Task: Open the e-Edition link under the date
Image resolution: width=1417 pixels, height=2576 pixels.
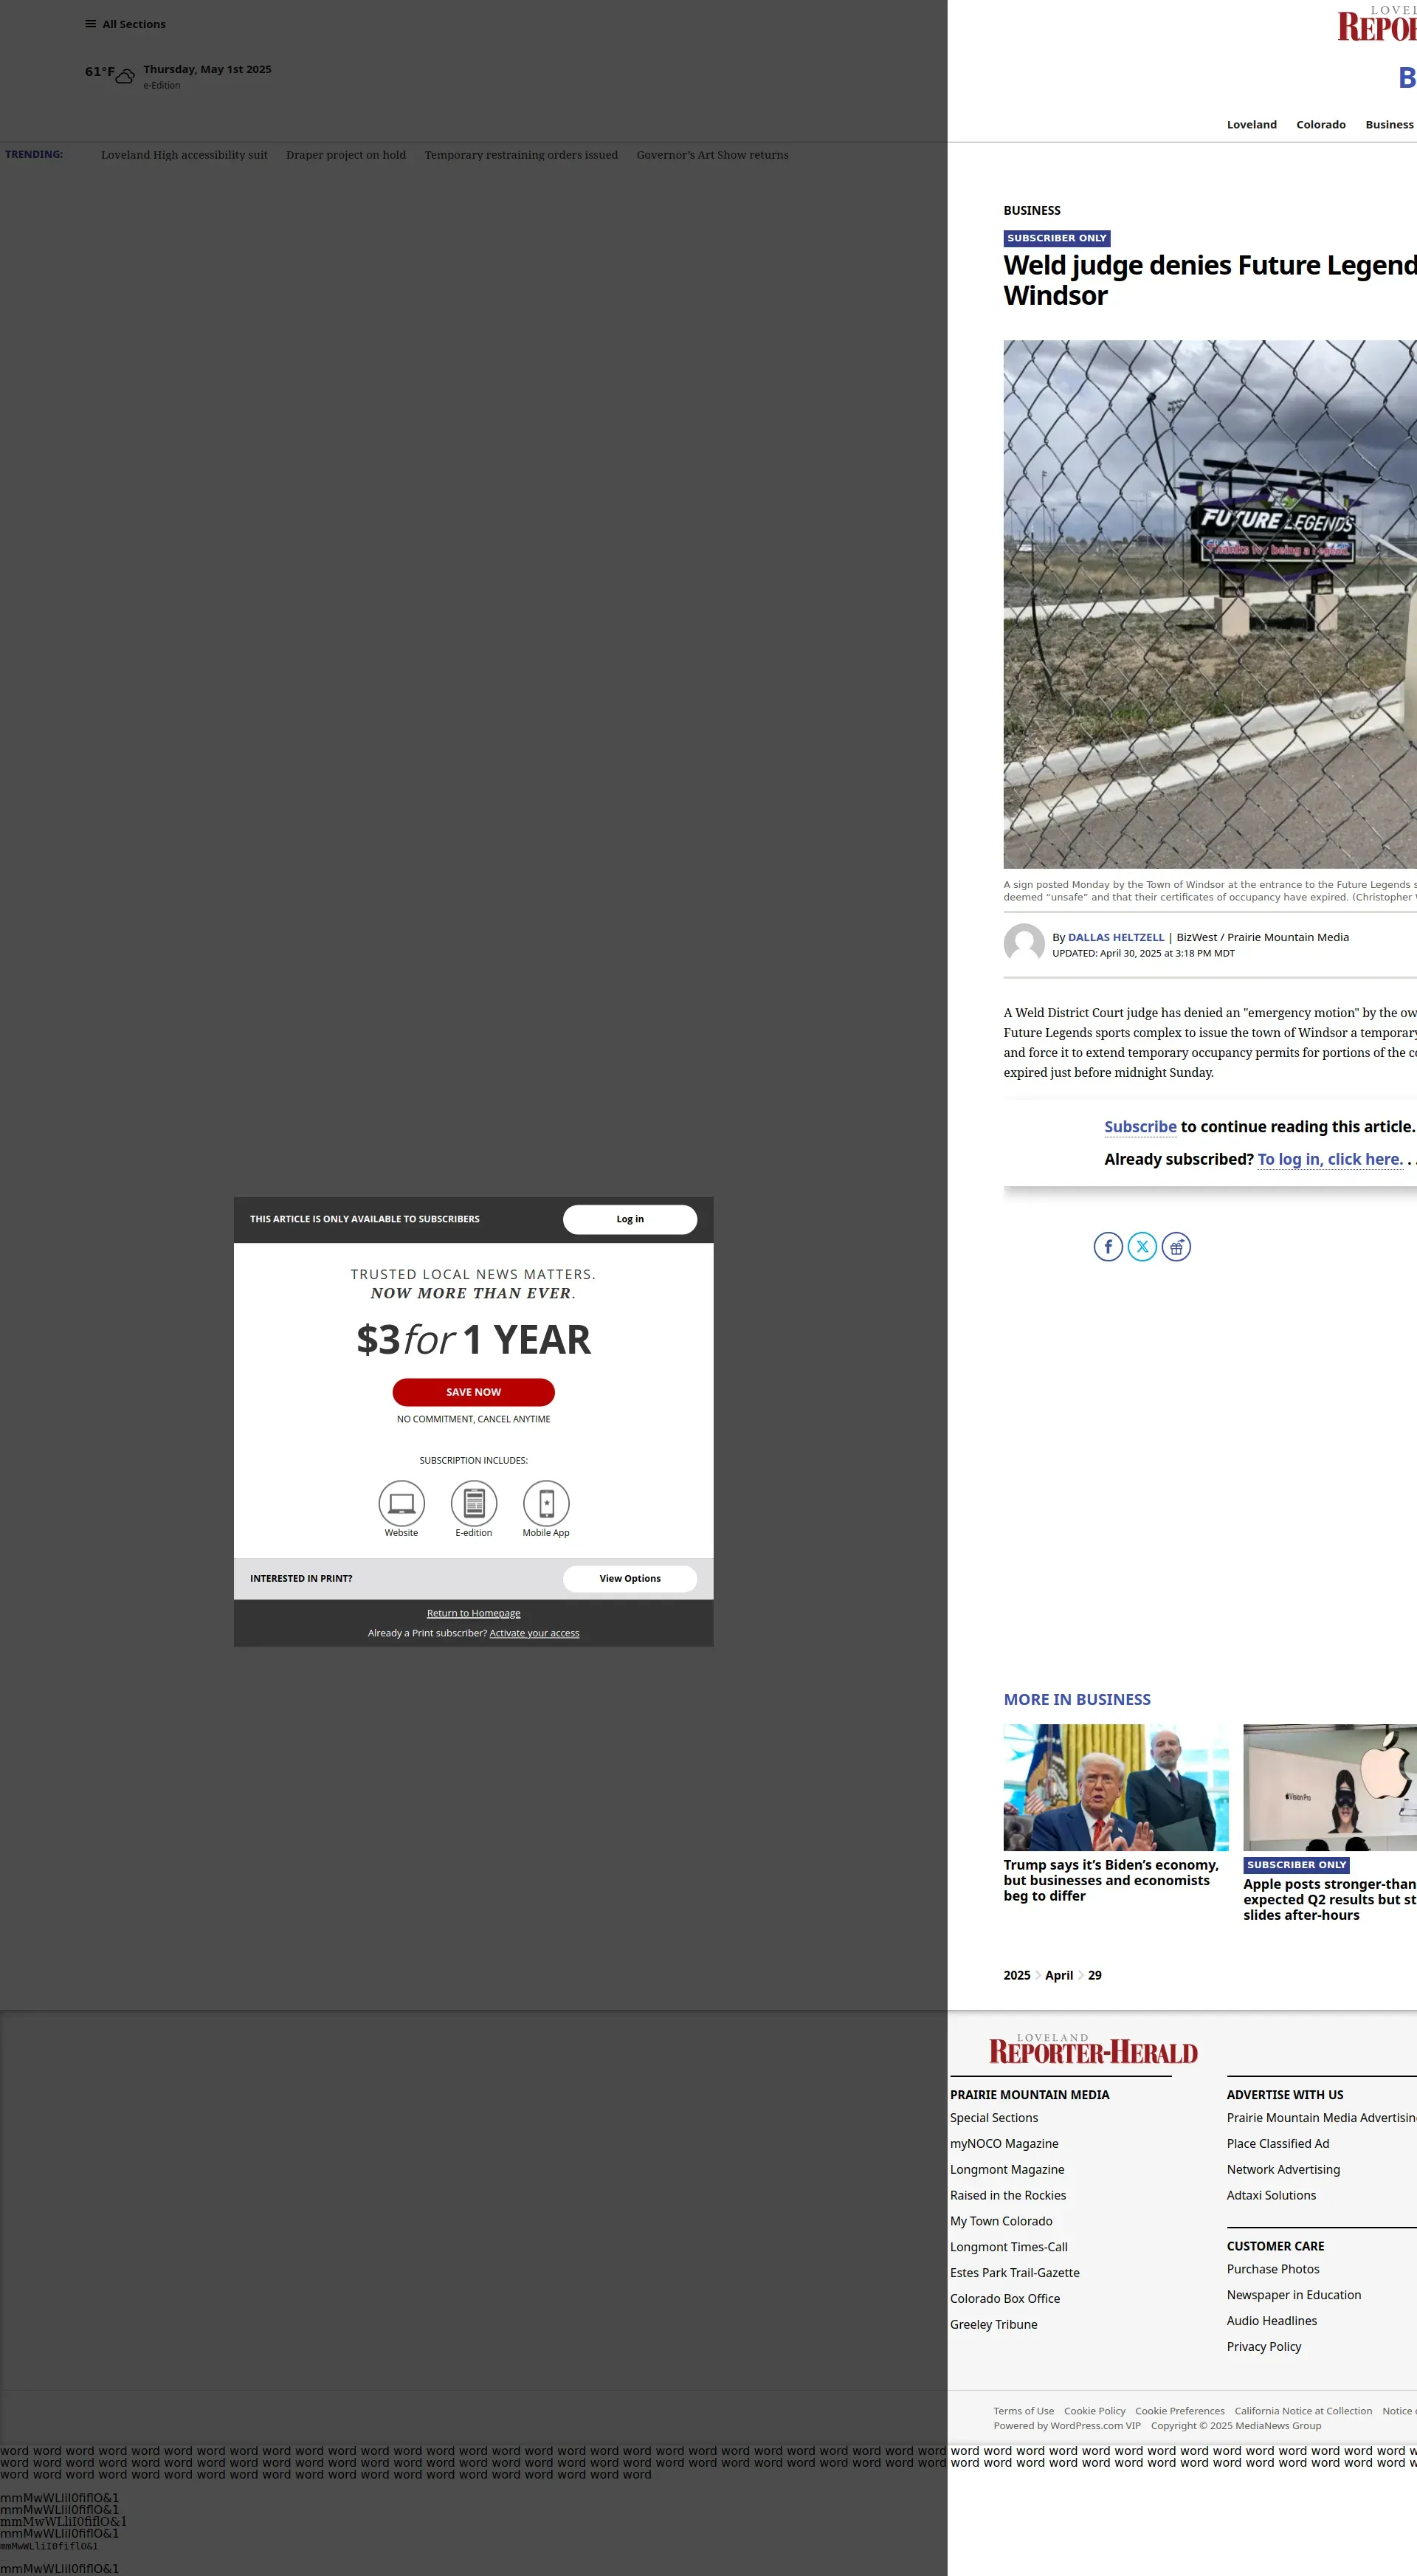Action: (162, 86)
